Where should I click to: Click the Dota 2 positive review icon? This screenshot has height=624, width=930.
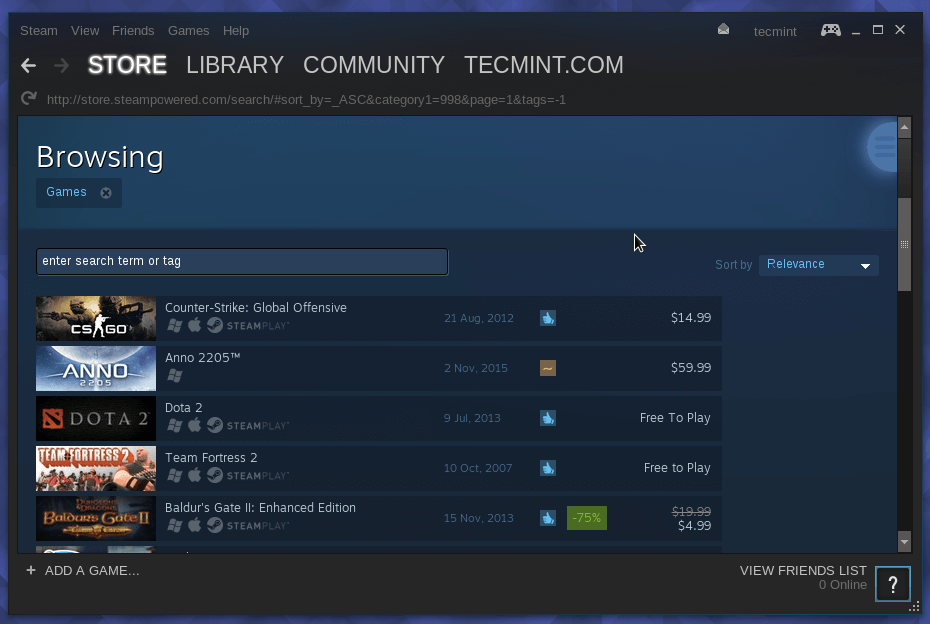[547, 418]
